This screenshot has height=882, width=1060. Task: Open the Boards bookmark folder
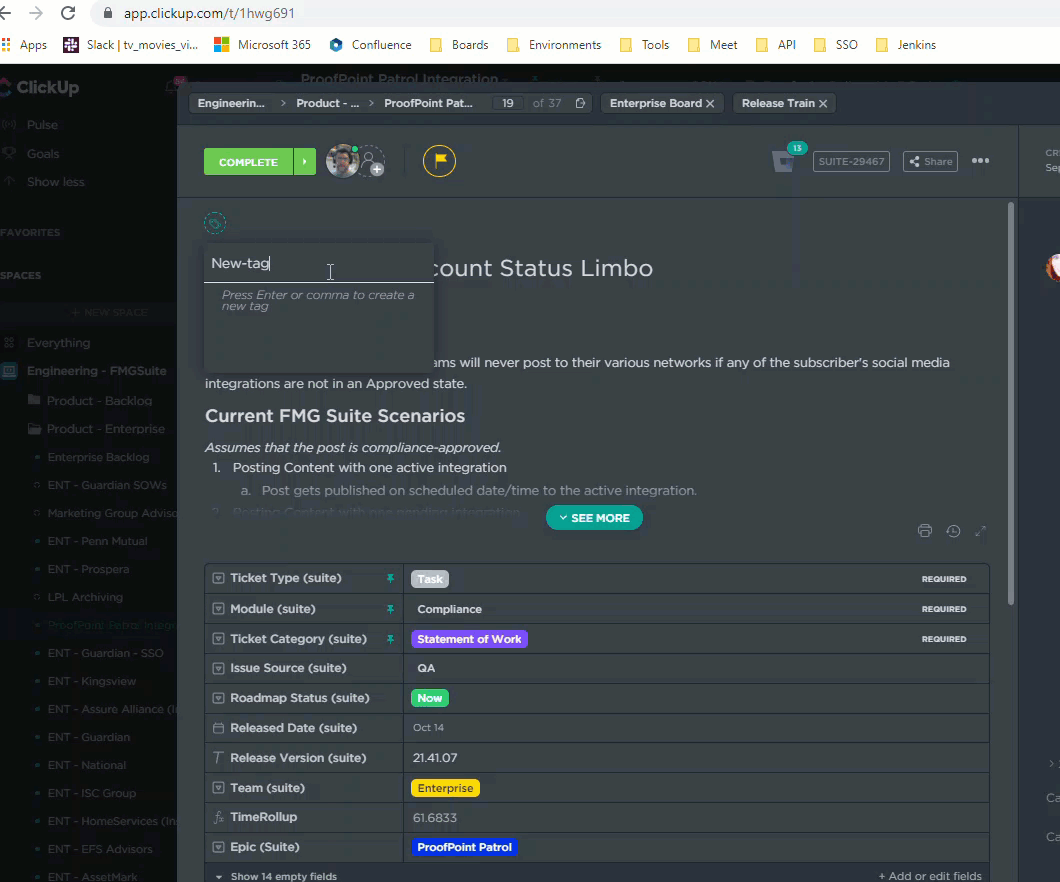coord(460,45)
